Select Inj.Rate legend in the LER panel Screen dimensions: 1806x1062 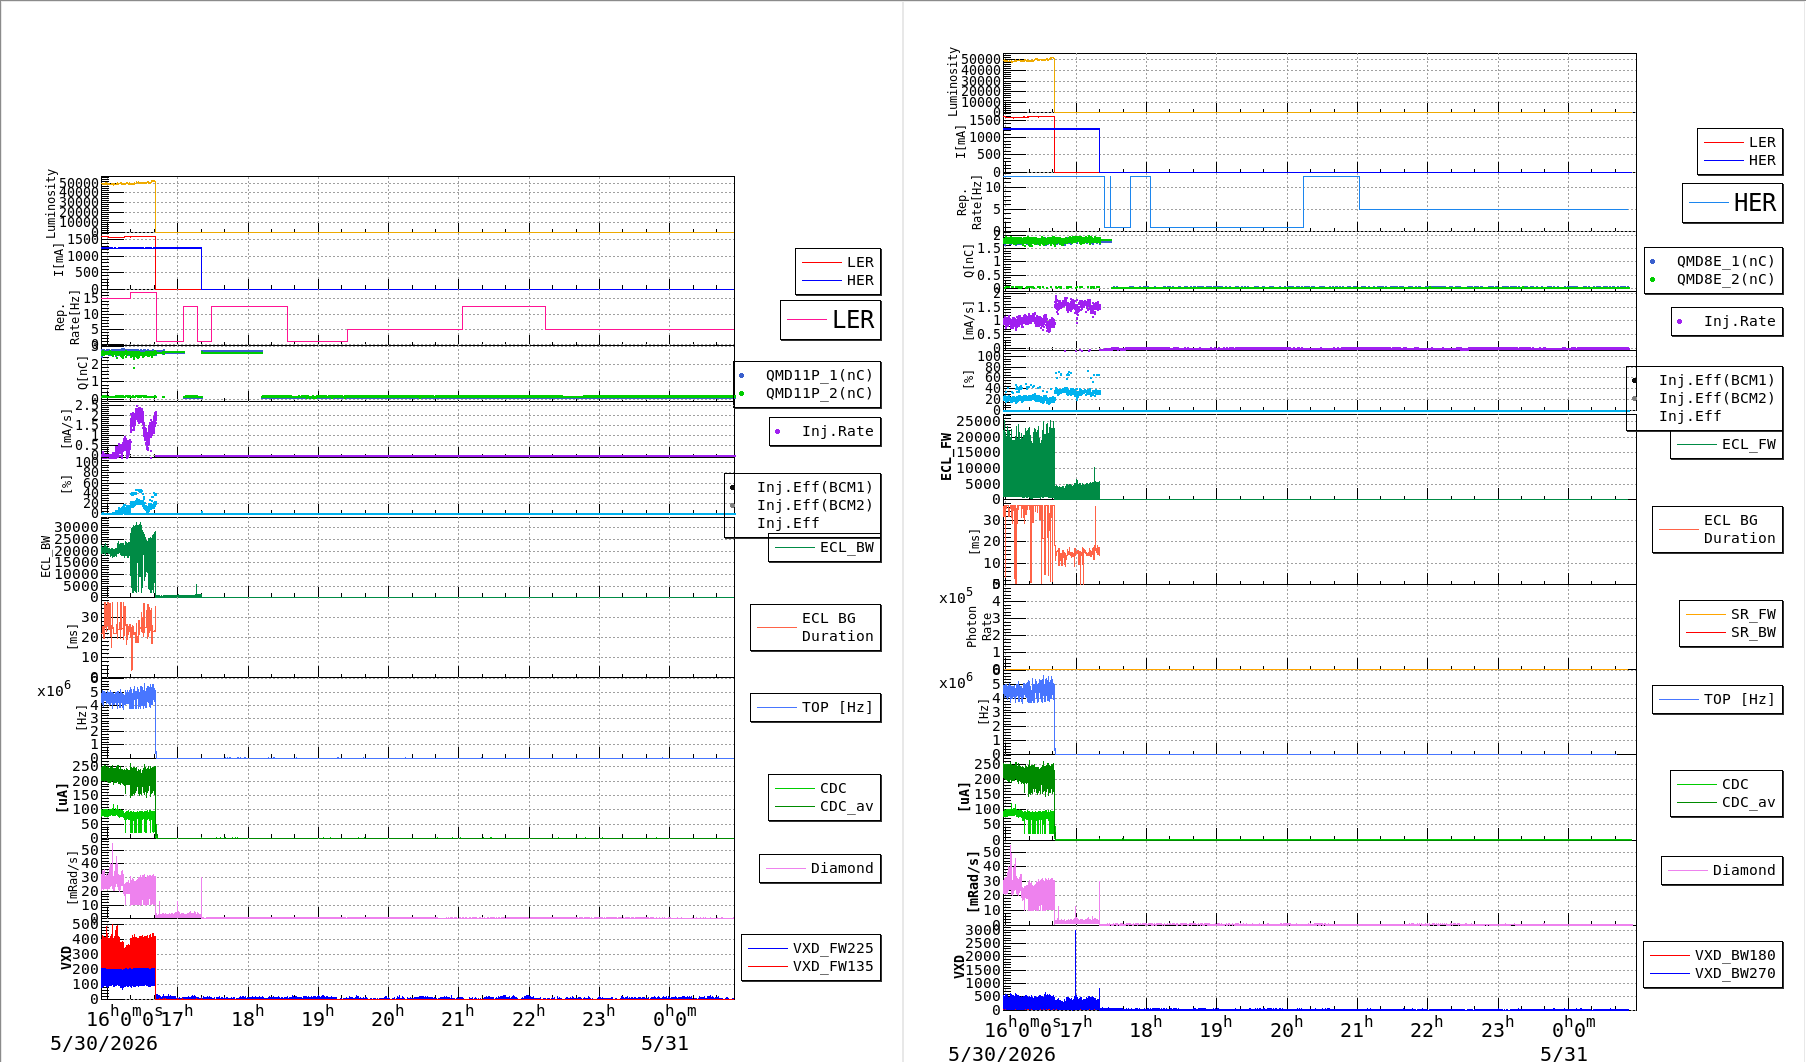tap(837, 431)
